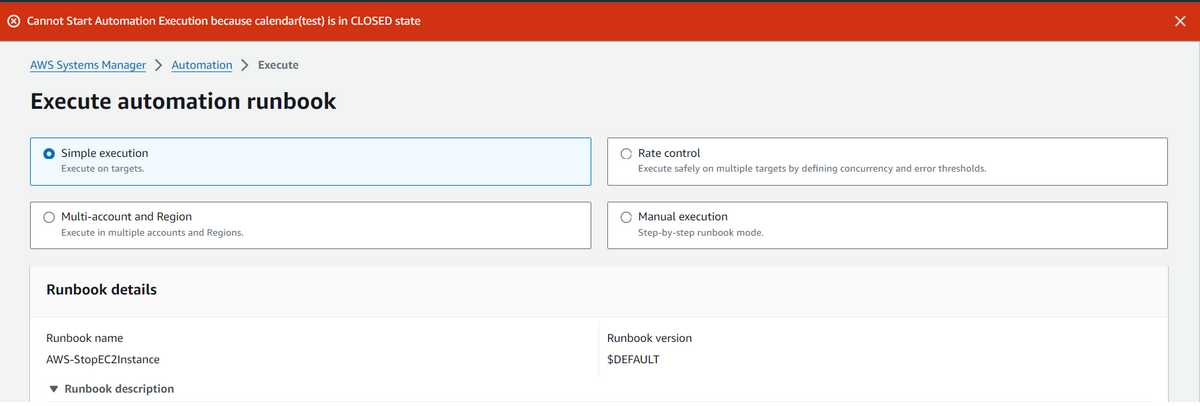The height and width of the screenshot is (406, 1200).
Task: Select the Multi-account and Region radio option
Action: 49,217
